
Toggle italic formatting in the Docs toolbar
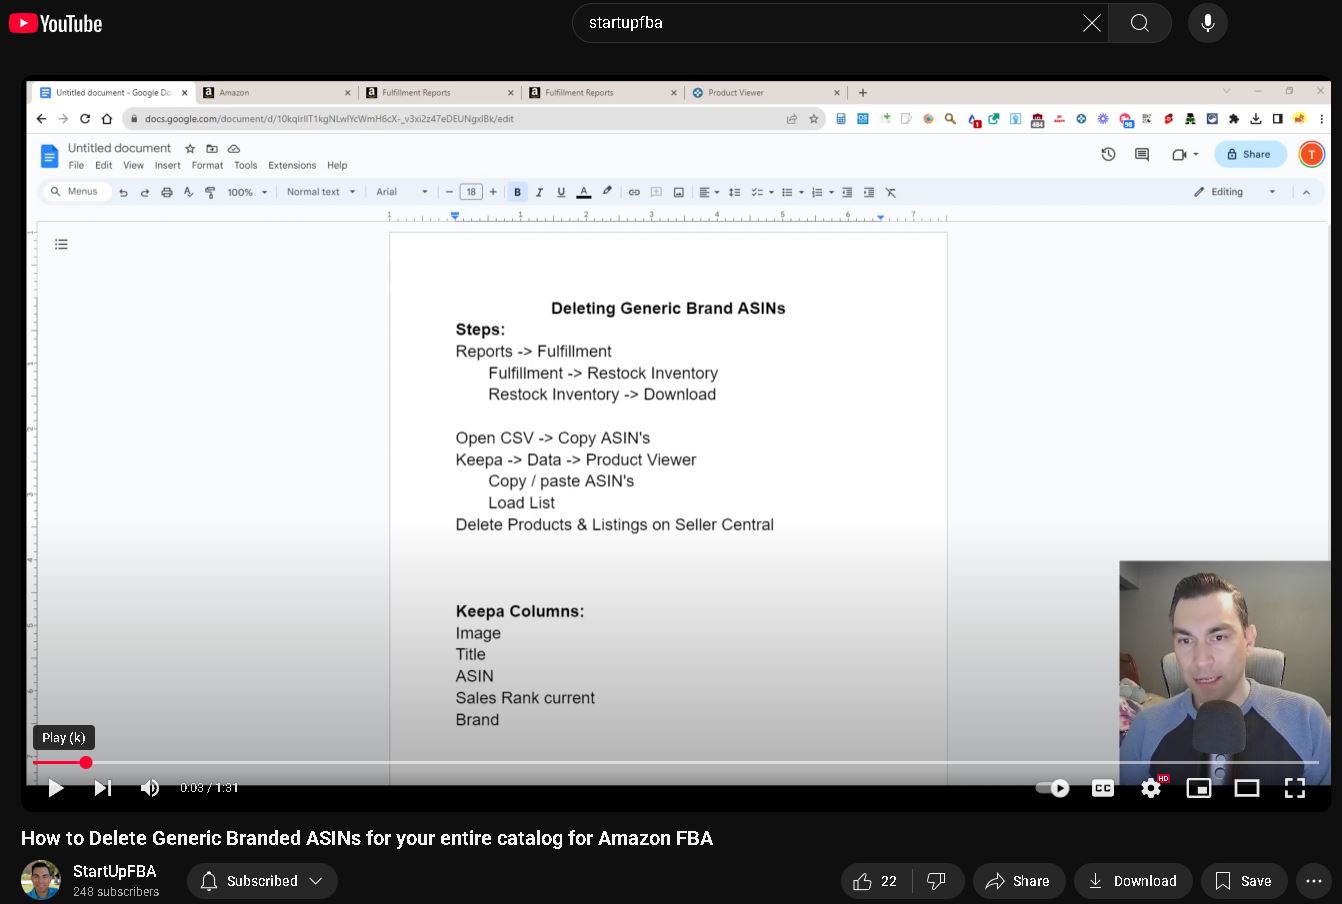[539, 191]
